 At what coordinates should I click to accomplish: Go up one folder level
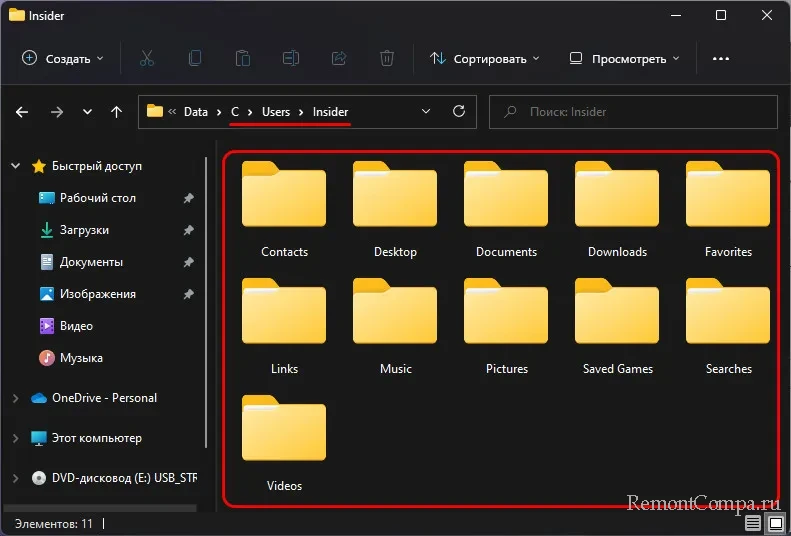(117, 112)
